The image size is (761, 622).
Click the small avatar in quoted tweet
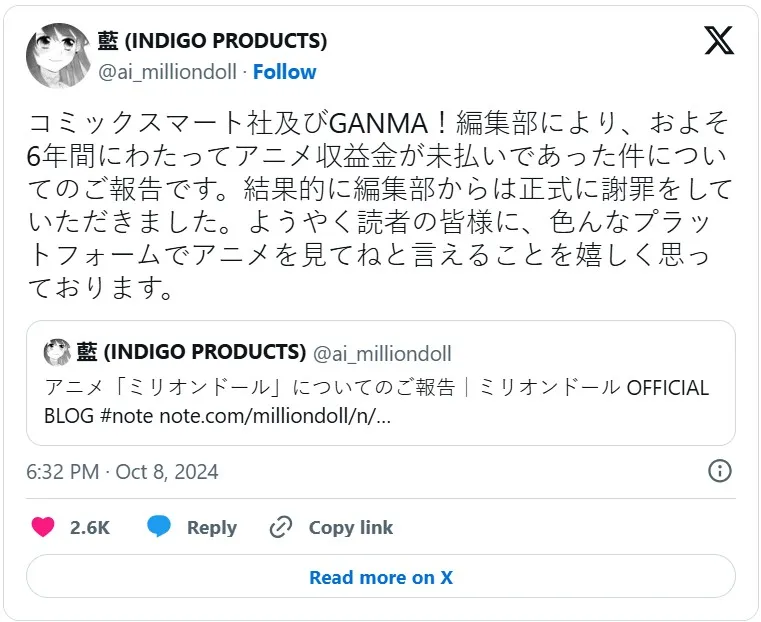tap(57, 352)
